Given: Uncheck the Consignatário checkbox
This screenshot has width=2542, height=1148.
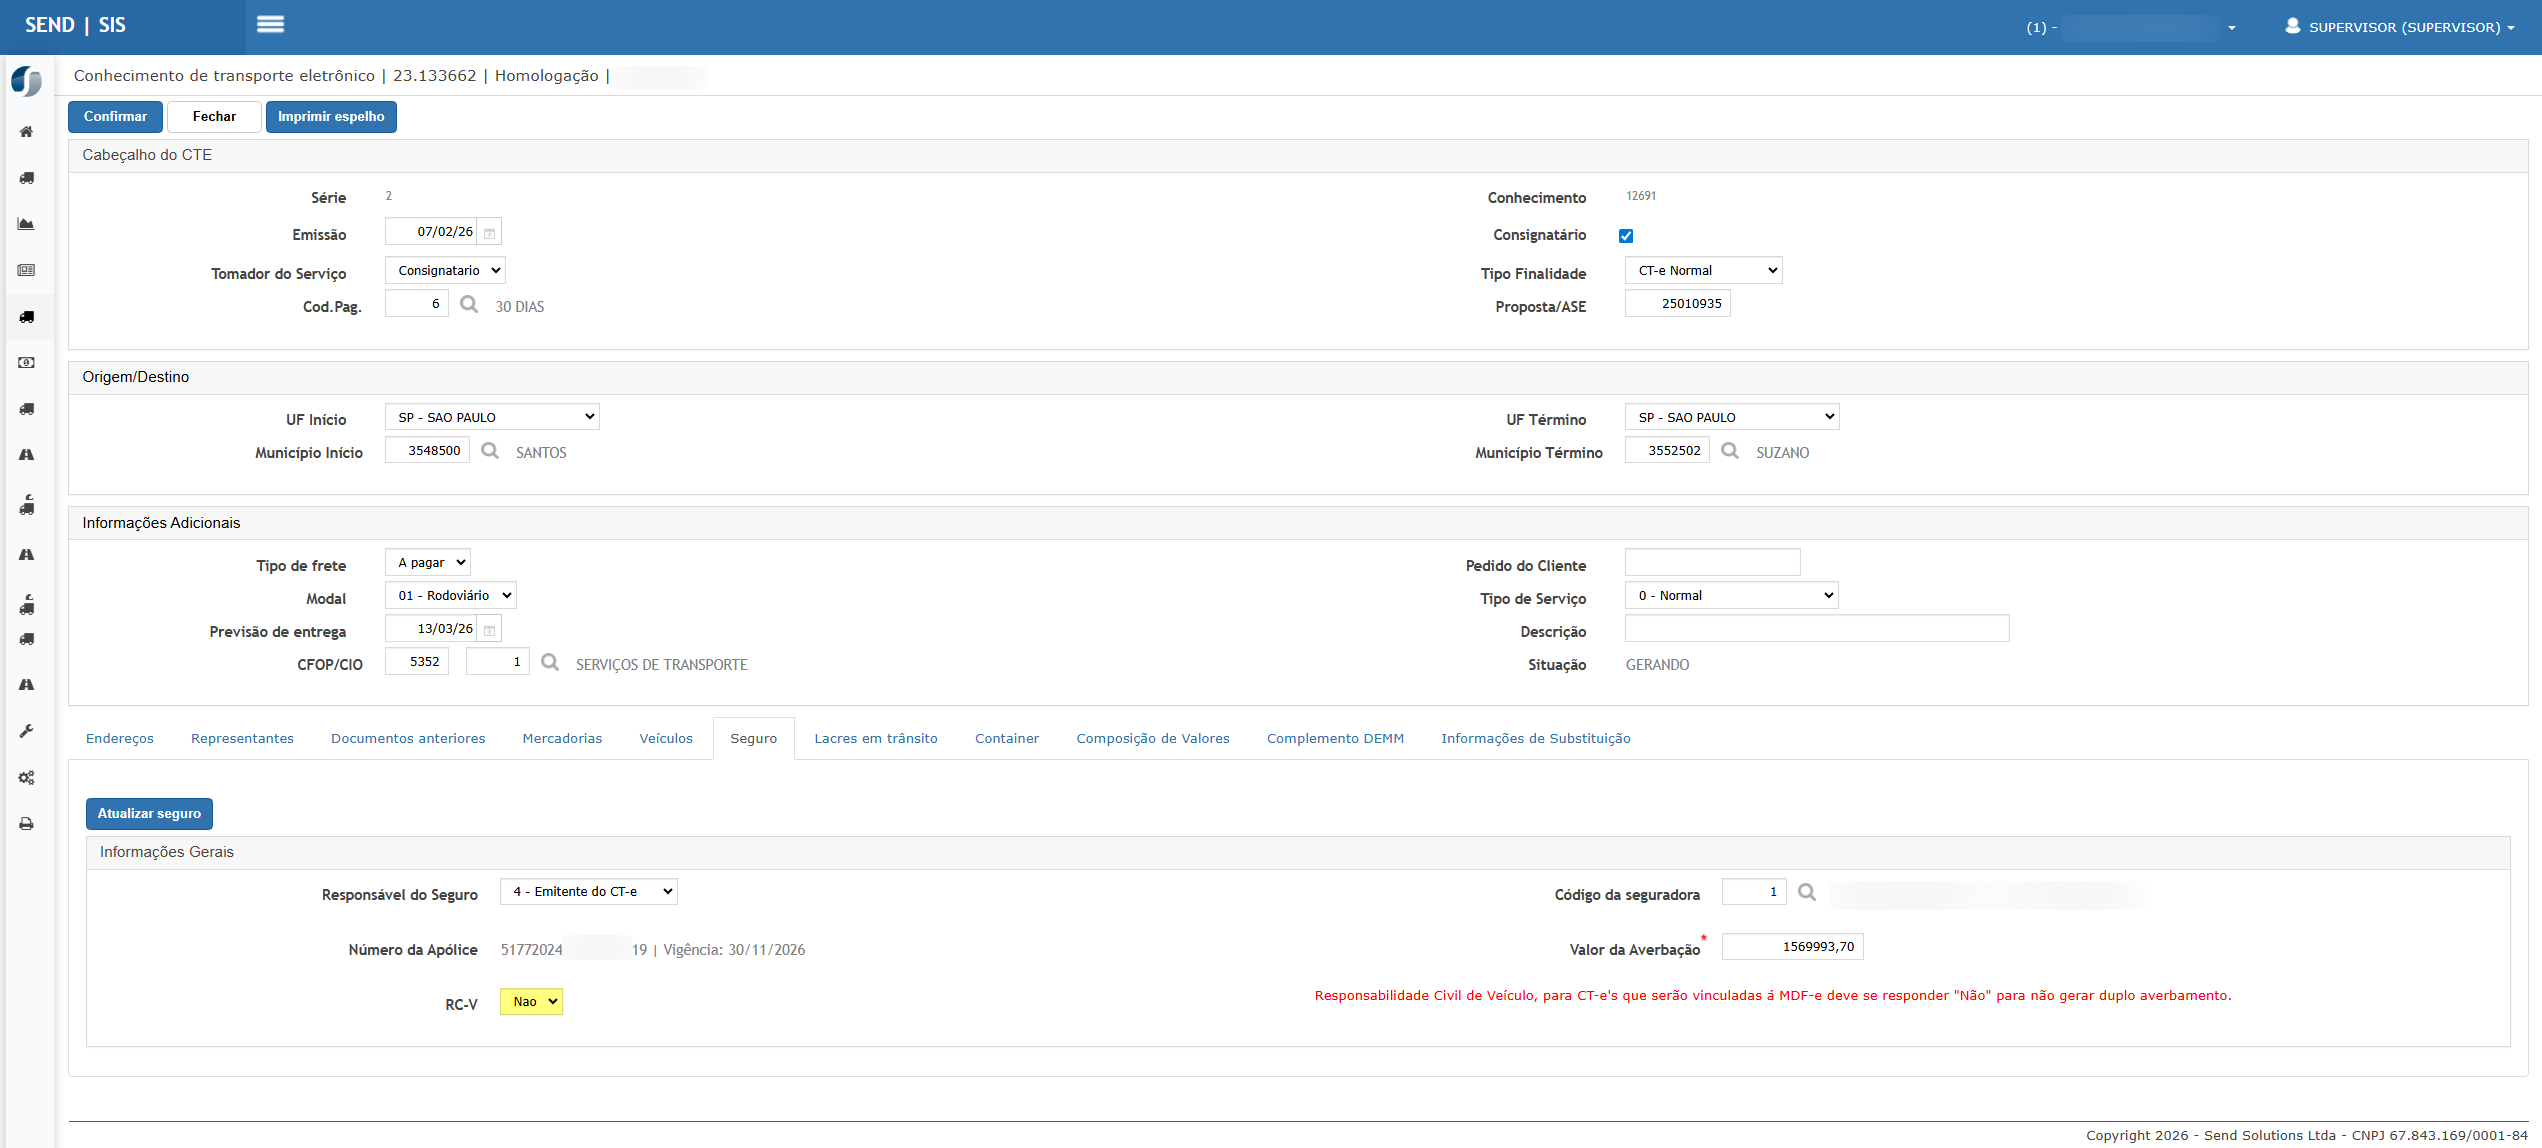Looking at the screenshot, I should [x=1626, y=236].
